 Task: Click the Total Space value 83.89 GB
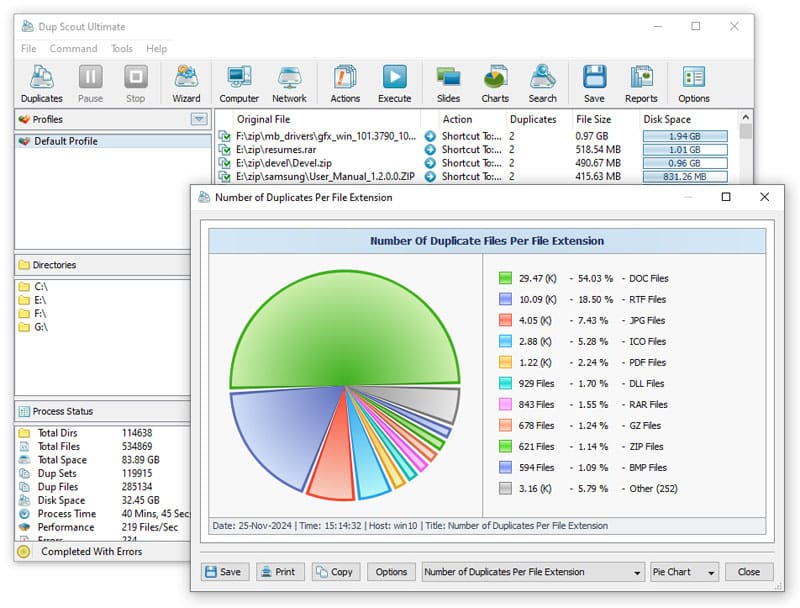tap(140, 460)
